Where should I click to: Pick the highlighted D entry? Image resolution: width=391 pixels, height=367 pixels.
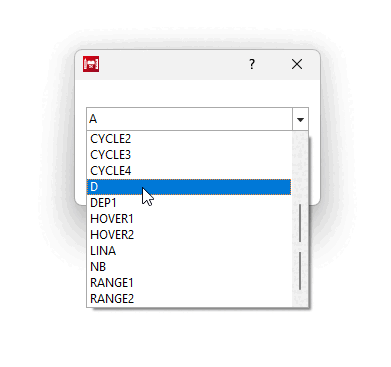point(189,187)
